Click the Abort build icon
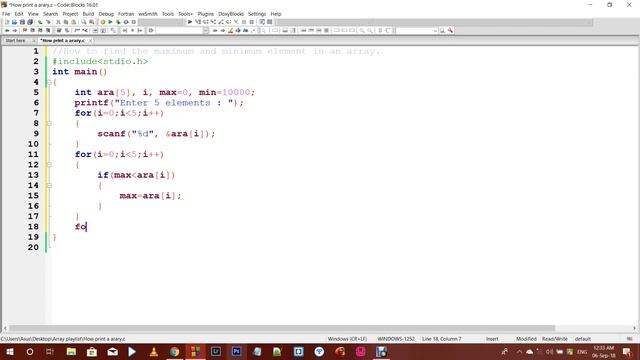640x360 pixels. coord(133,22)
